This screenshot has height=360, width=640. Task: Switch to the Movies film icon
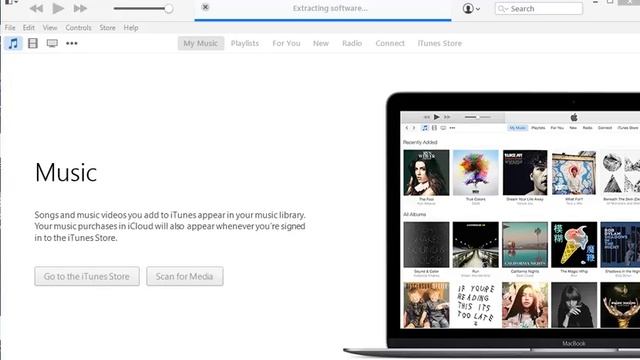click(x=33, y=43)
